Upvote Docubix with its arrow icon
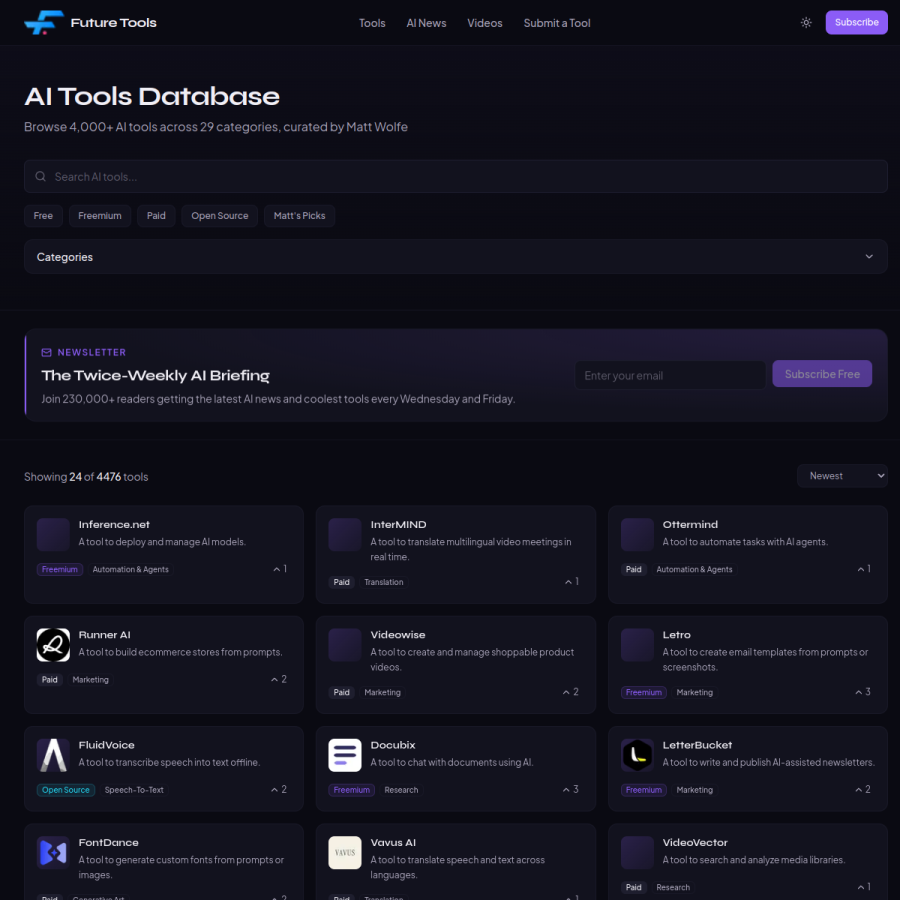 pos(566,790)
